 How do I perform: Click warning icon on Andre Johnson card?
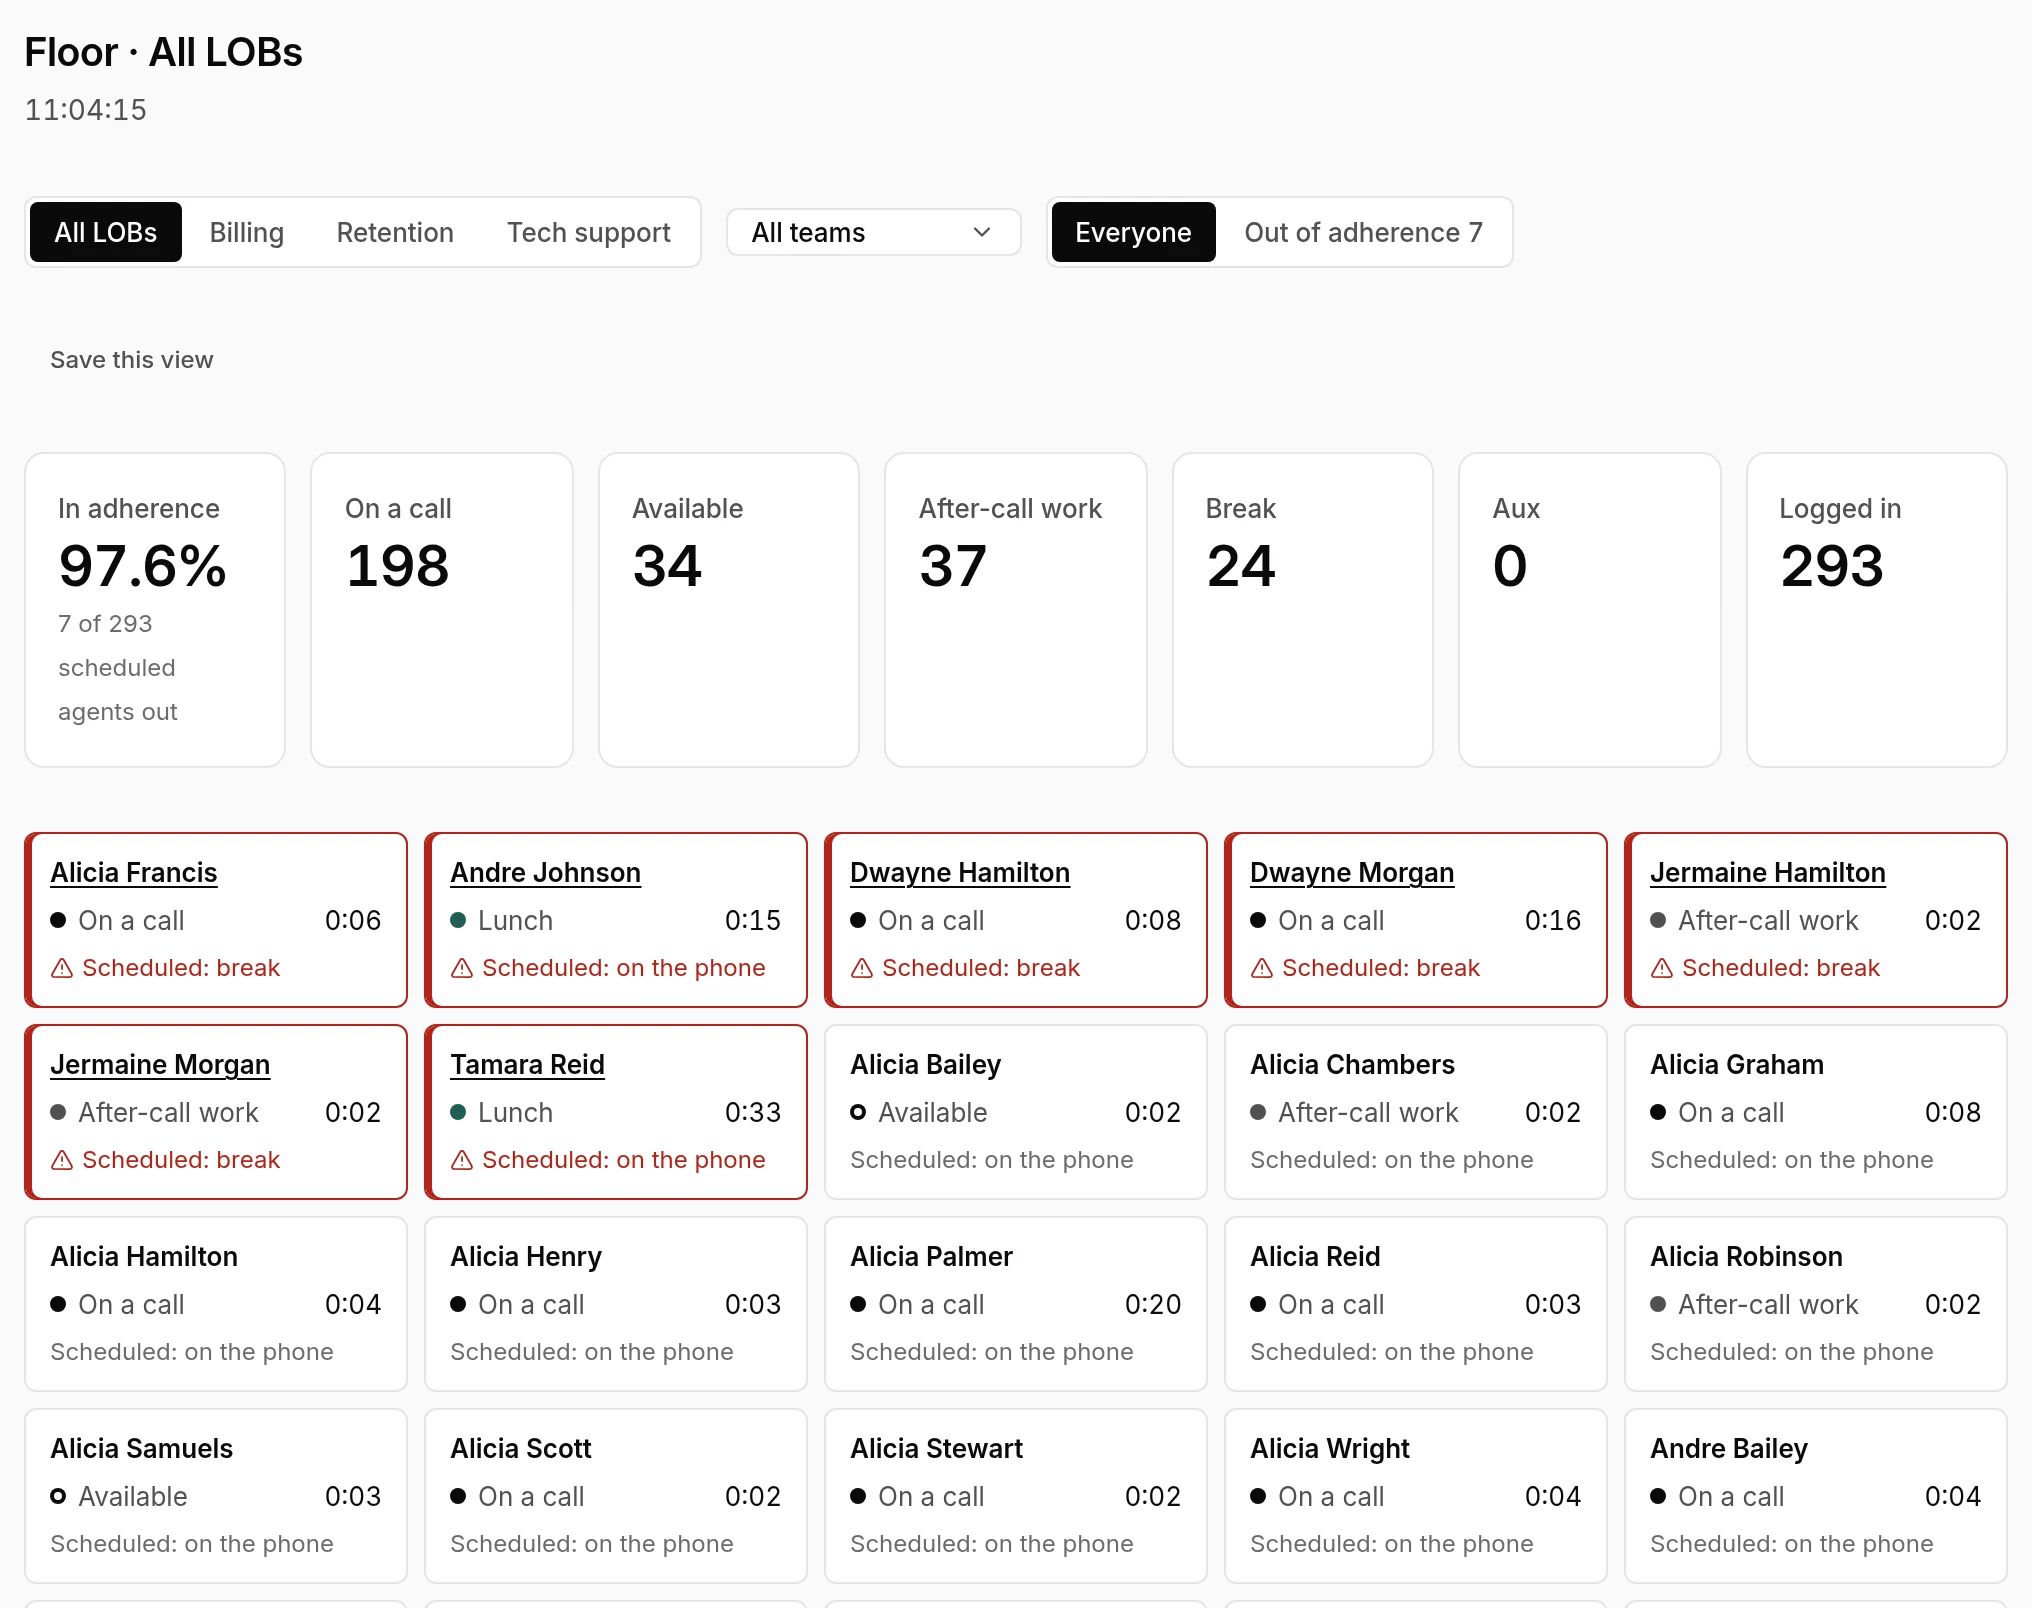pos(462,968)
